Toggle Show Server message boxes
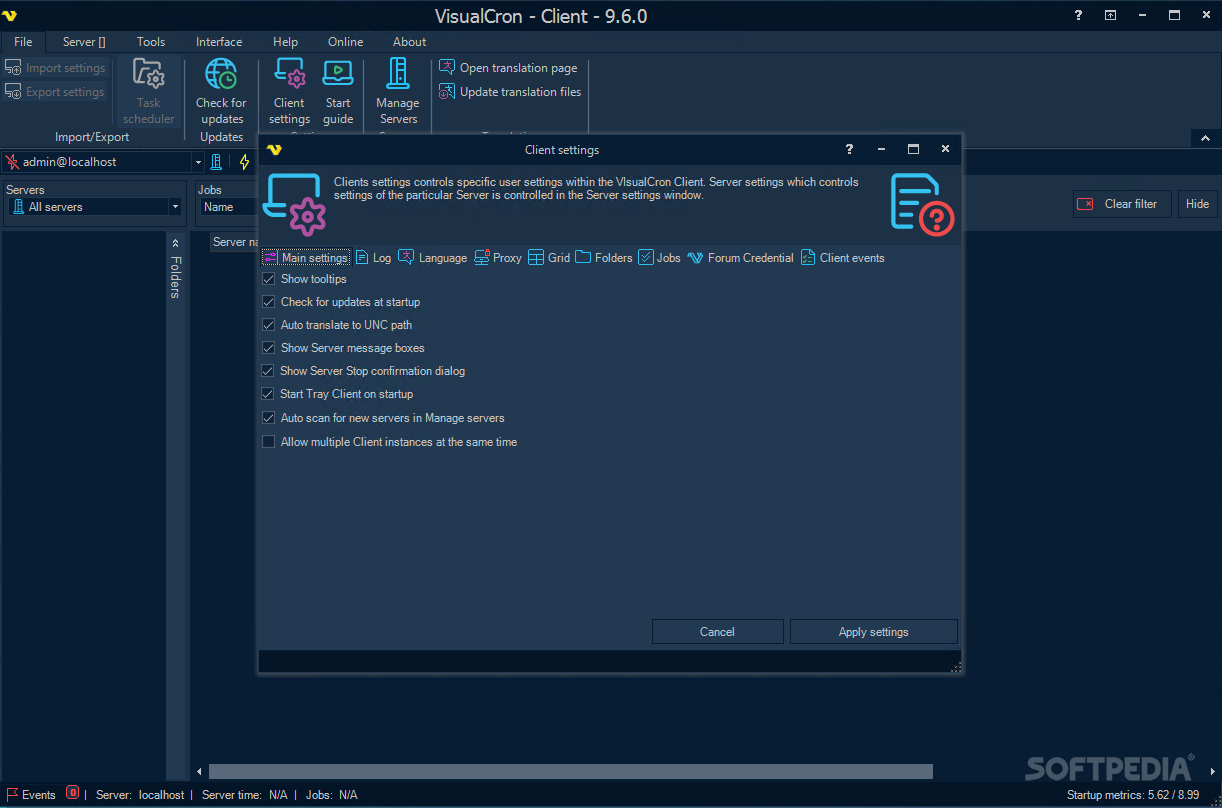Image resolution: width=1222 pixels, height=808 pixels. pos(268,348)
